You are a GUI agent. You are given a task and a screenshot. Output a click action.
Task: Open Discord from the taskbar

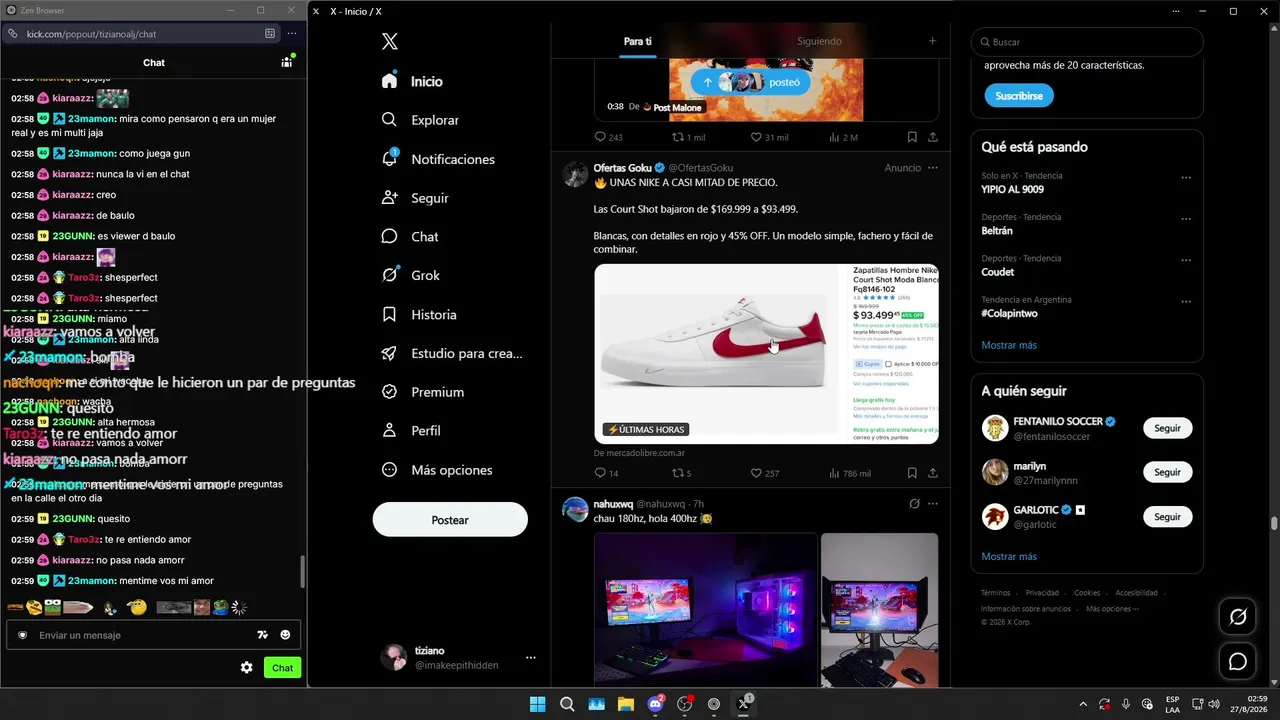click(x=656, y=704)
